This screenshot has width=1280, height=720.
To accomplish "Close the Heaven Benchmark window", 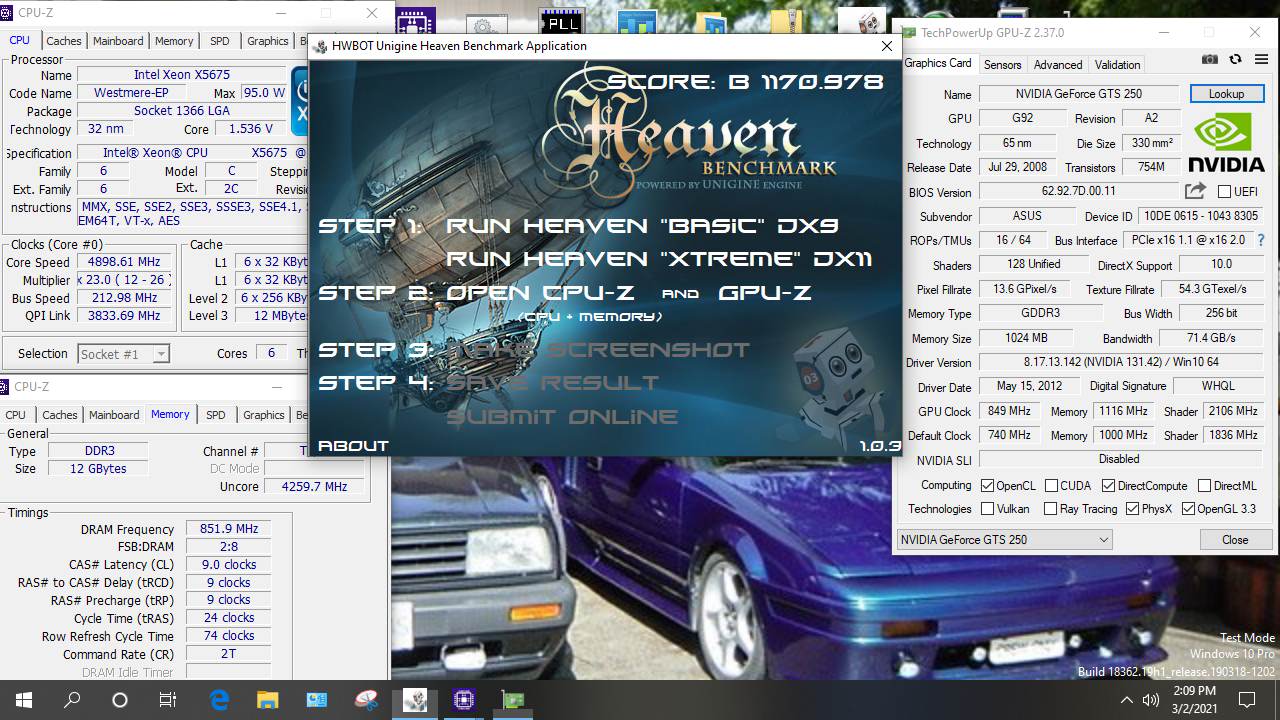I will (x=886, y=46).
